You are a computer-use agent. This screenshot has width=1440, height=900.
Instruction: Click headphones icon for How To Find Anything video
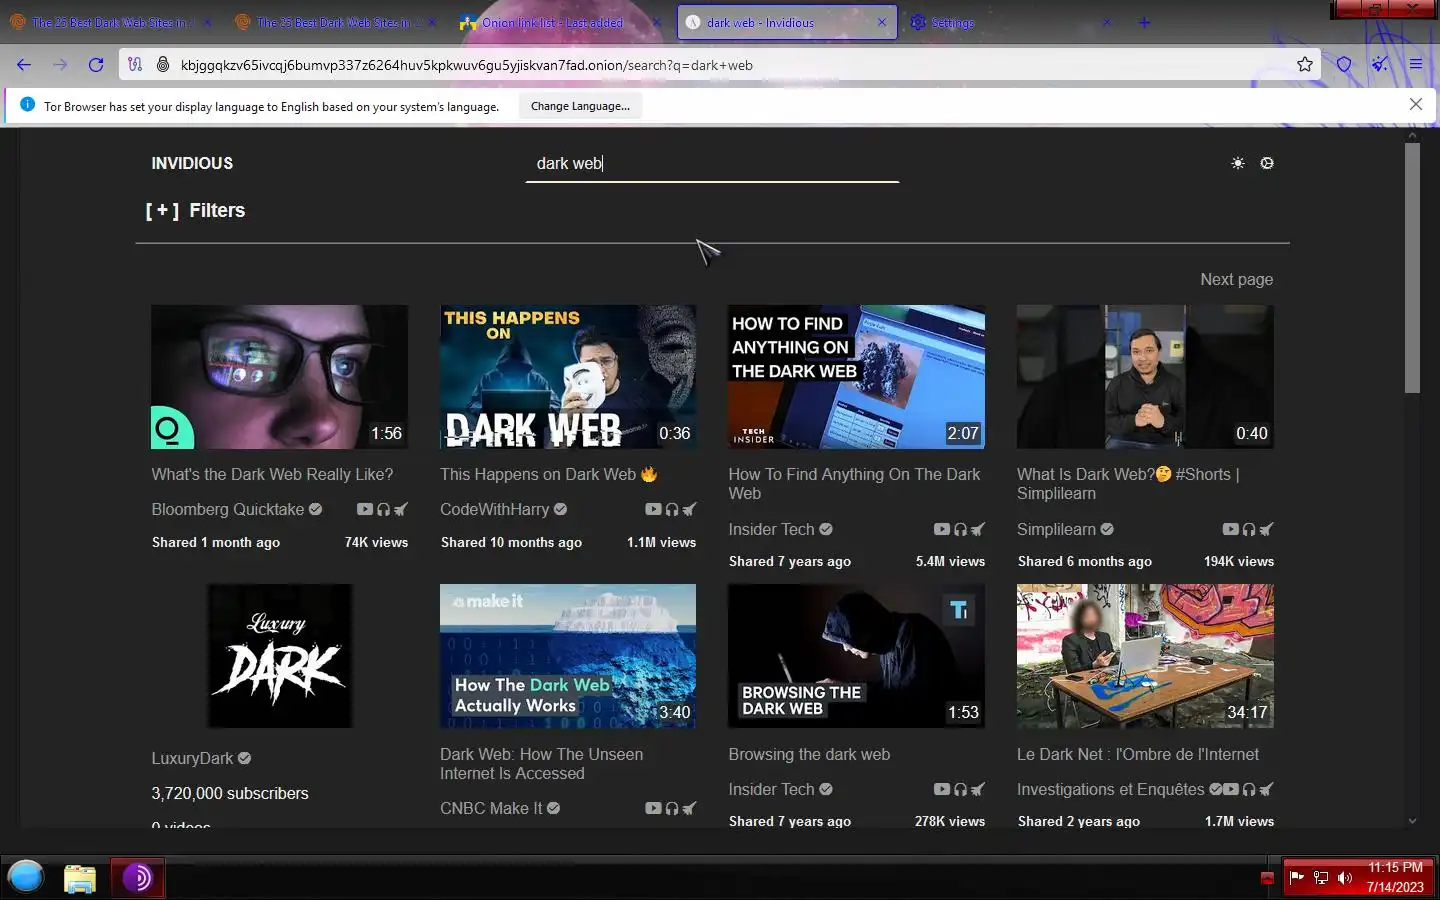coord(960,529)
